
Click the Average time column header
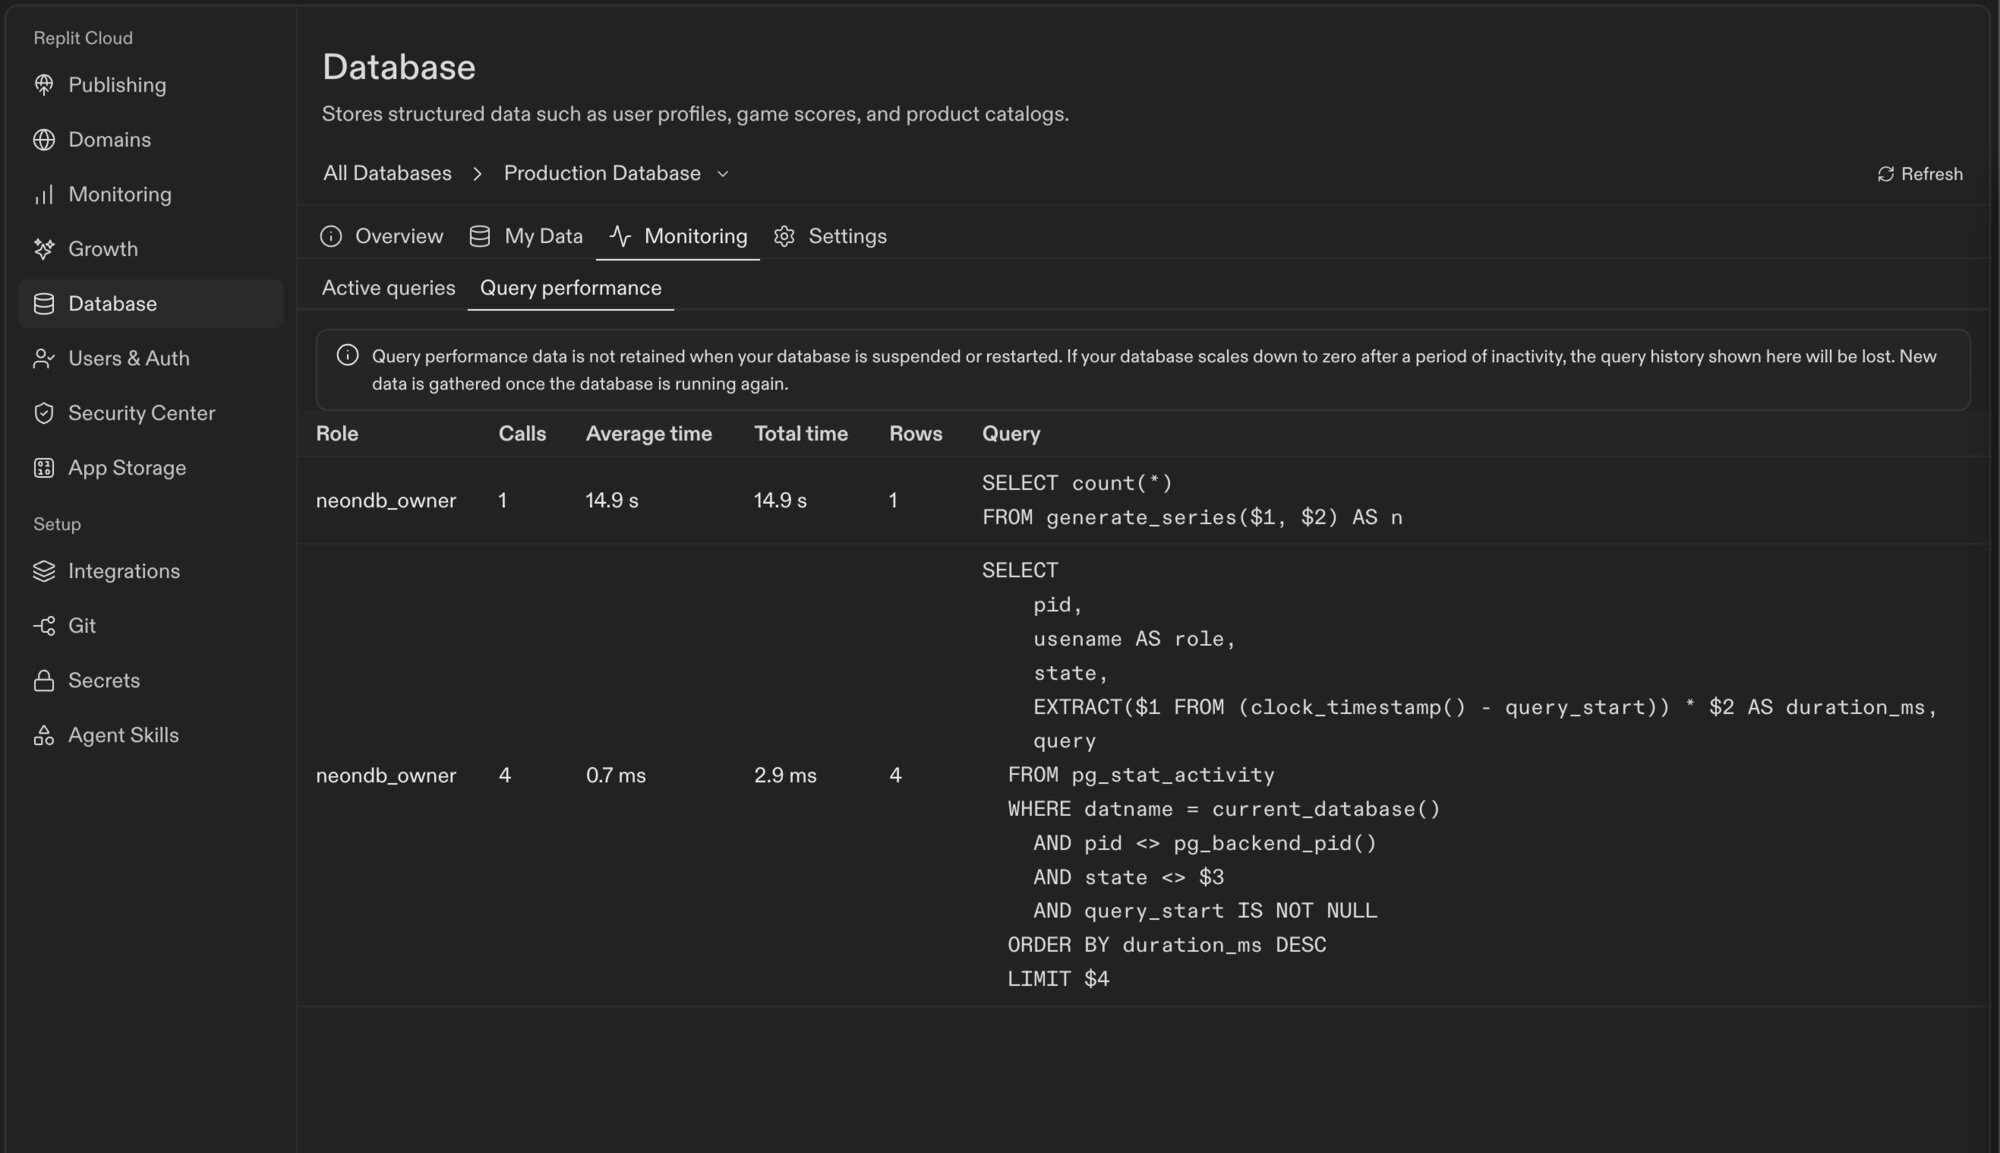pyautogui.click(x=649, y=434)
